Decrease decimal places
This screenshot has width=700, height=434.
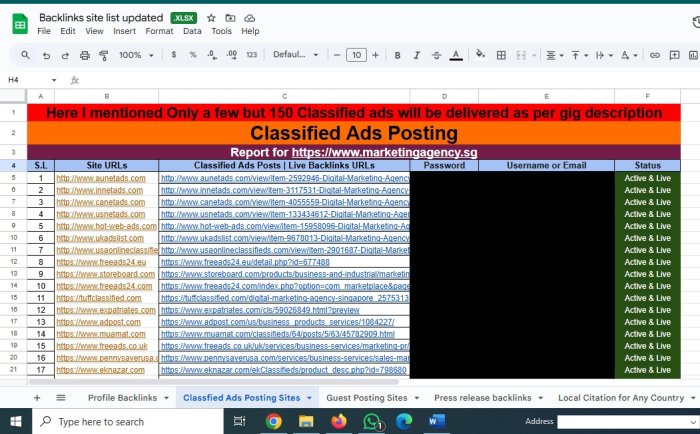click(212, 55)
